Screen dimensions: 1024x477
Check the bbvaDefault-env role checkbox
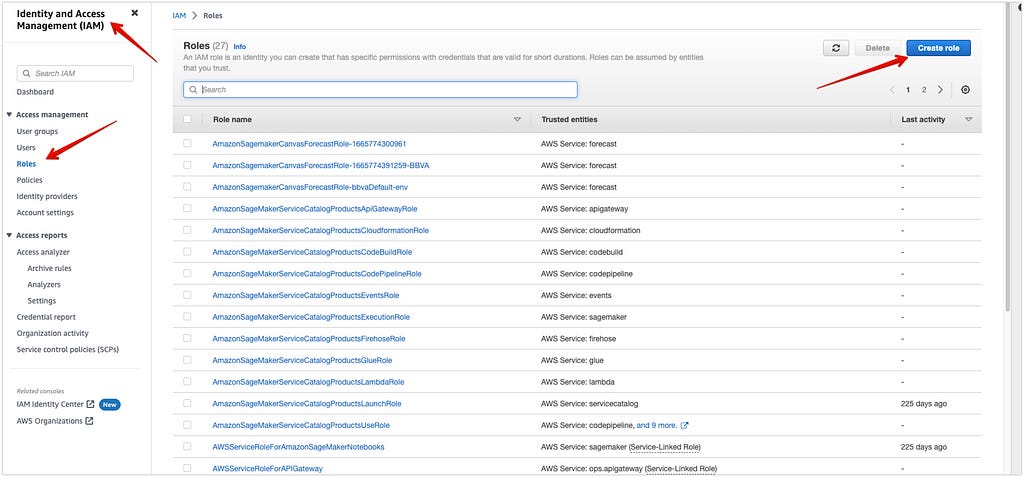pos(187,186)
